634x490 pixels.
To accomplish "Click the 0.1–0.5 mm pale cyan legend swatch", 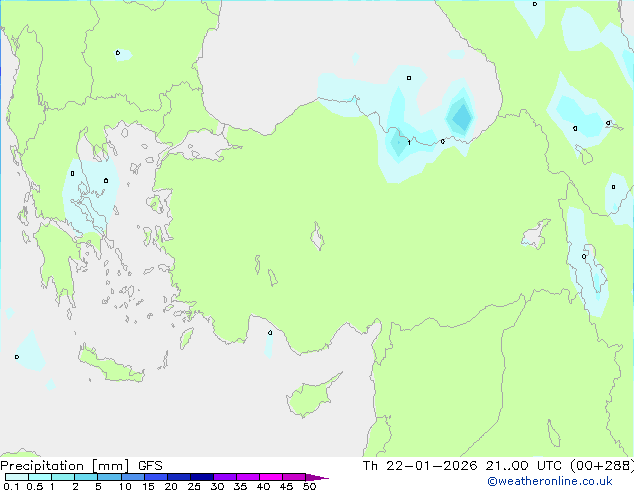I will click(17, 477).
